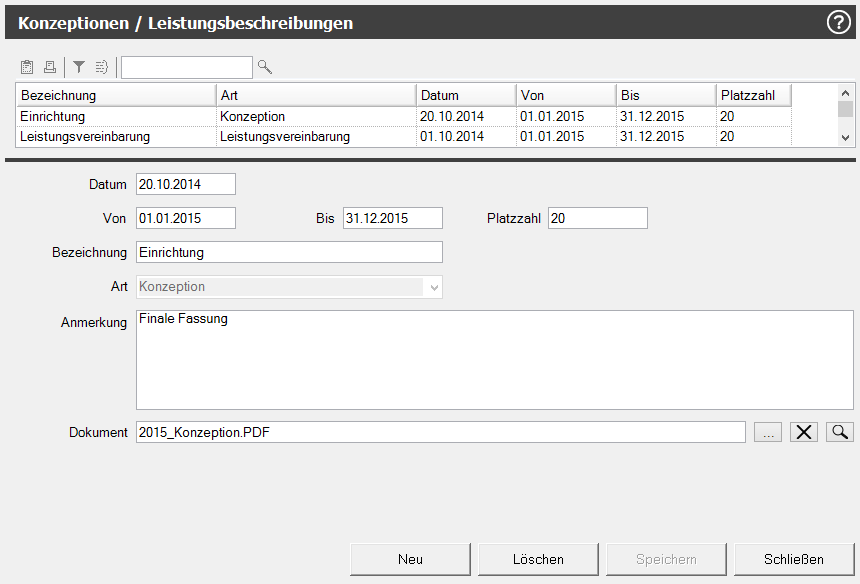This screenshot has width=860, height=584.
Task: Select the Leistungsvereinbarung row in the table
Action: pos(116,136)
